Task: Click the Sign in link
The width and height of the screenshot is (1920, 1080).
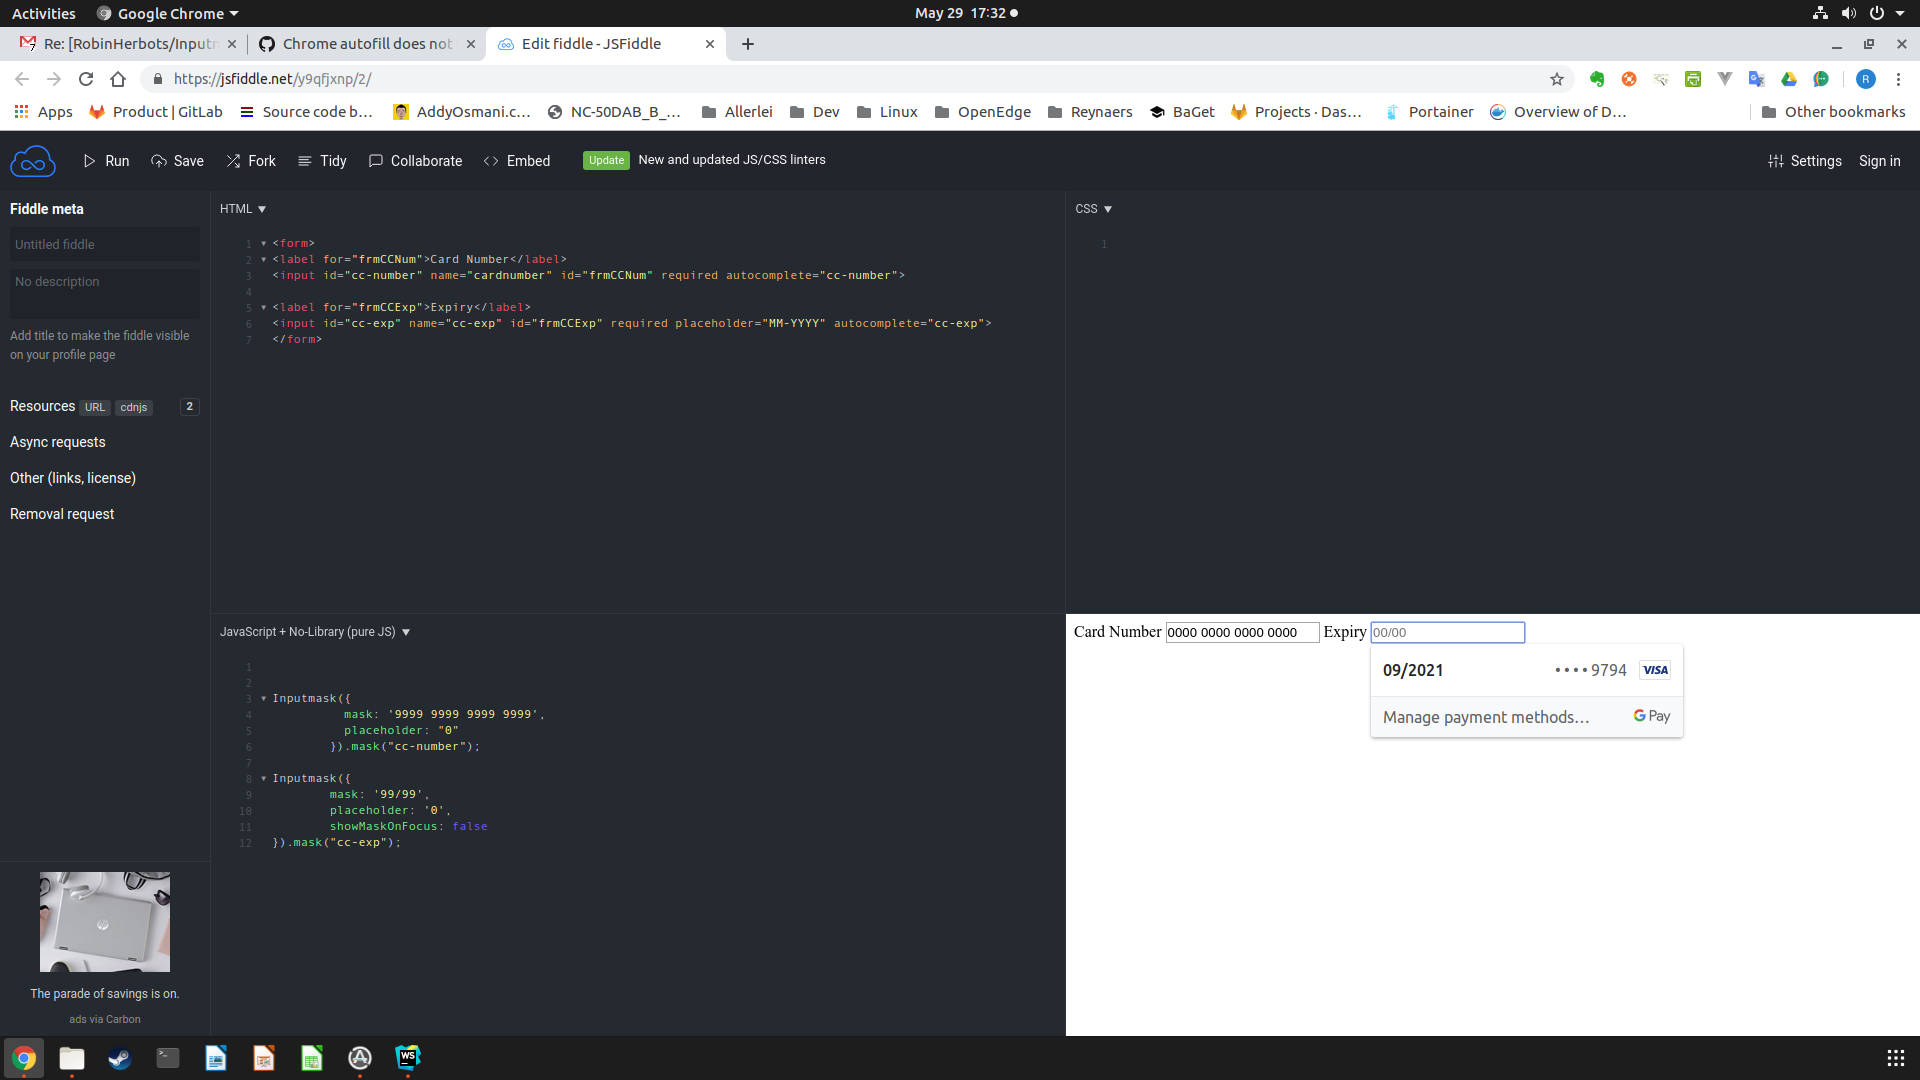Action: pyautogui.click(x=1879, y=160)
